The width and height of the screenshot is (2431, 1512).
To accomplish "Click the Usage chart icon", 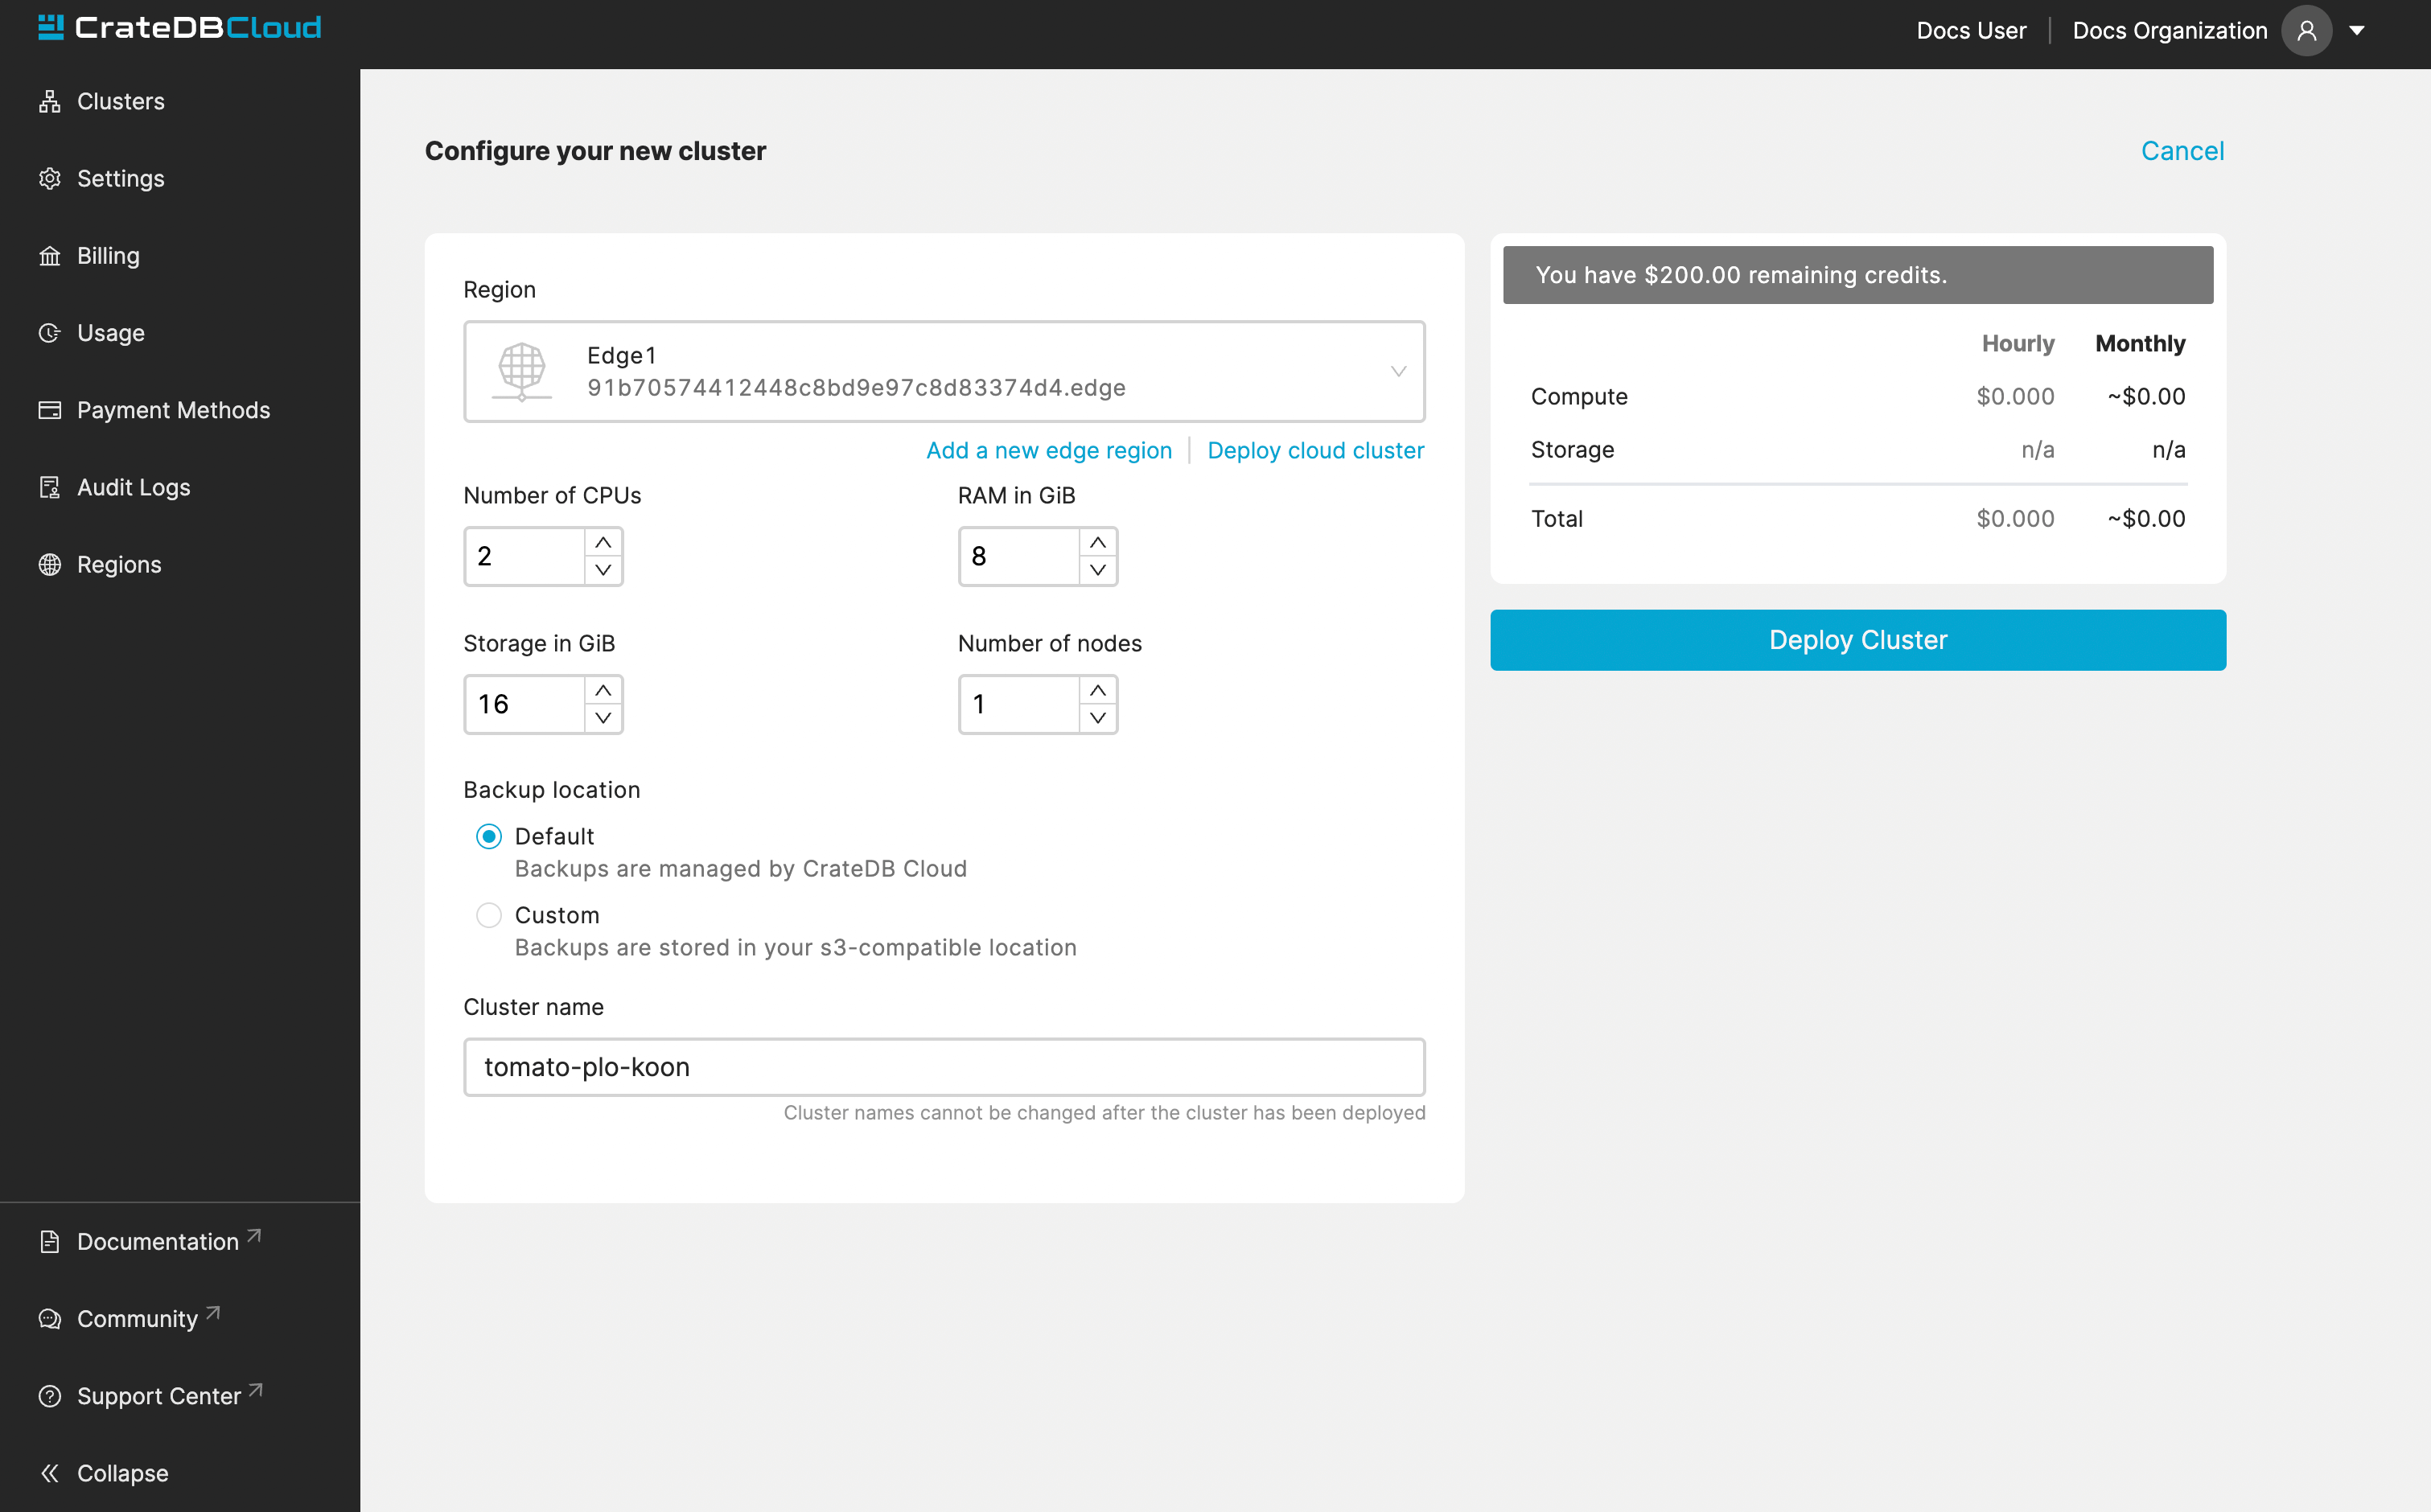I will pyautogui.click(x=49, y=333).
